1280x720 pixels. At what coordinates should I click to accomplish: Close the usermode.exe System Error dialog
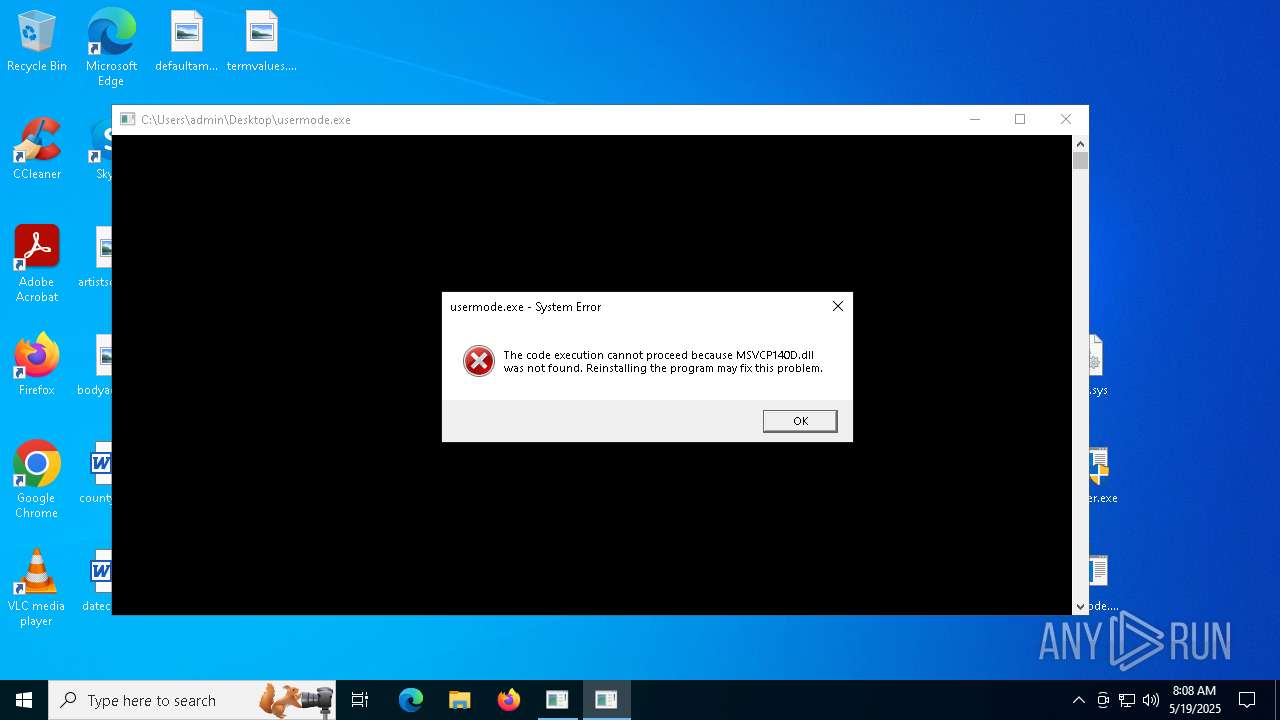coord(838,306)
